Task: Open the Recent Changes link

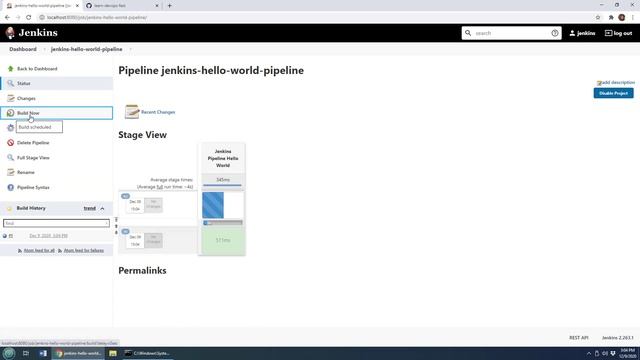Action: 158,112
